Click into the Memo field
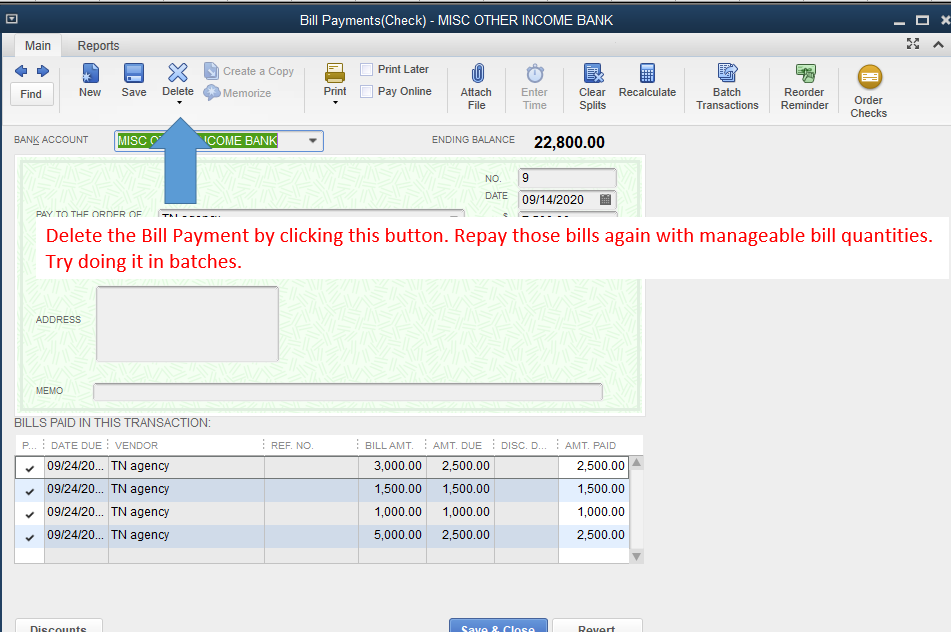The height and width of the screenshot is (632, 951). click(348, 392)
